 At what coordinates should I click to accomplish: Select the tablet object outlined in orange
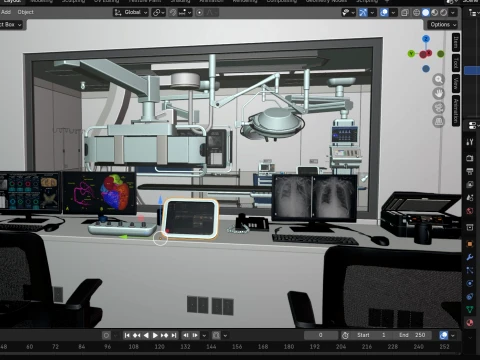point(190,219)
